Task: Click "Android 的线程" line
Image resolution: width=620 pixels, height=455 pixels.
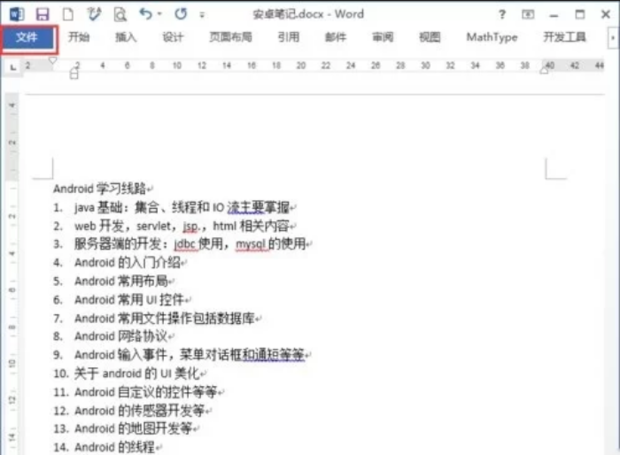Action: 115,447
